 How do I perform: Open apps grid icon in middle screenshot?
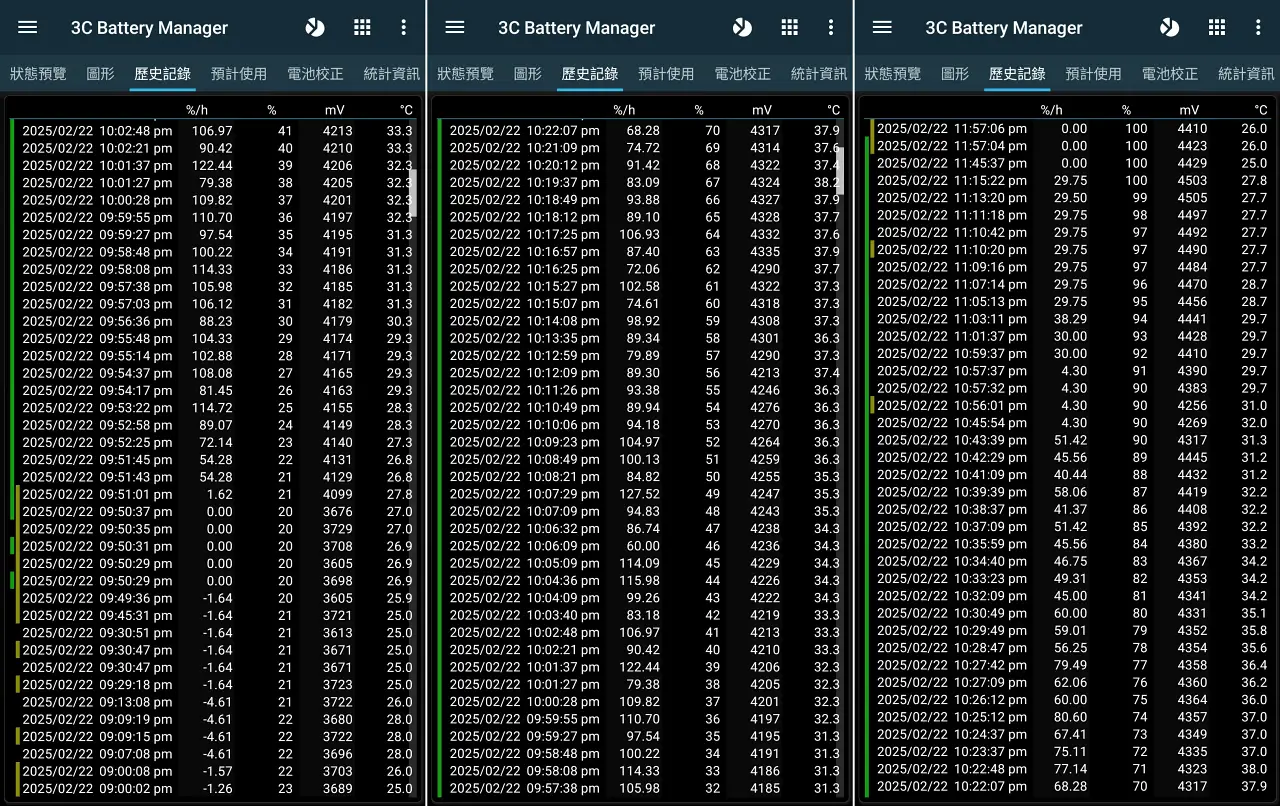coord(789,27)
